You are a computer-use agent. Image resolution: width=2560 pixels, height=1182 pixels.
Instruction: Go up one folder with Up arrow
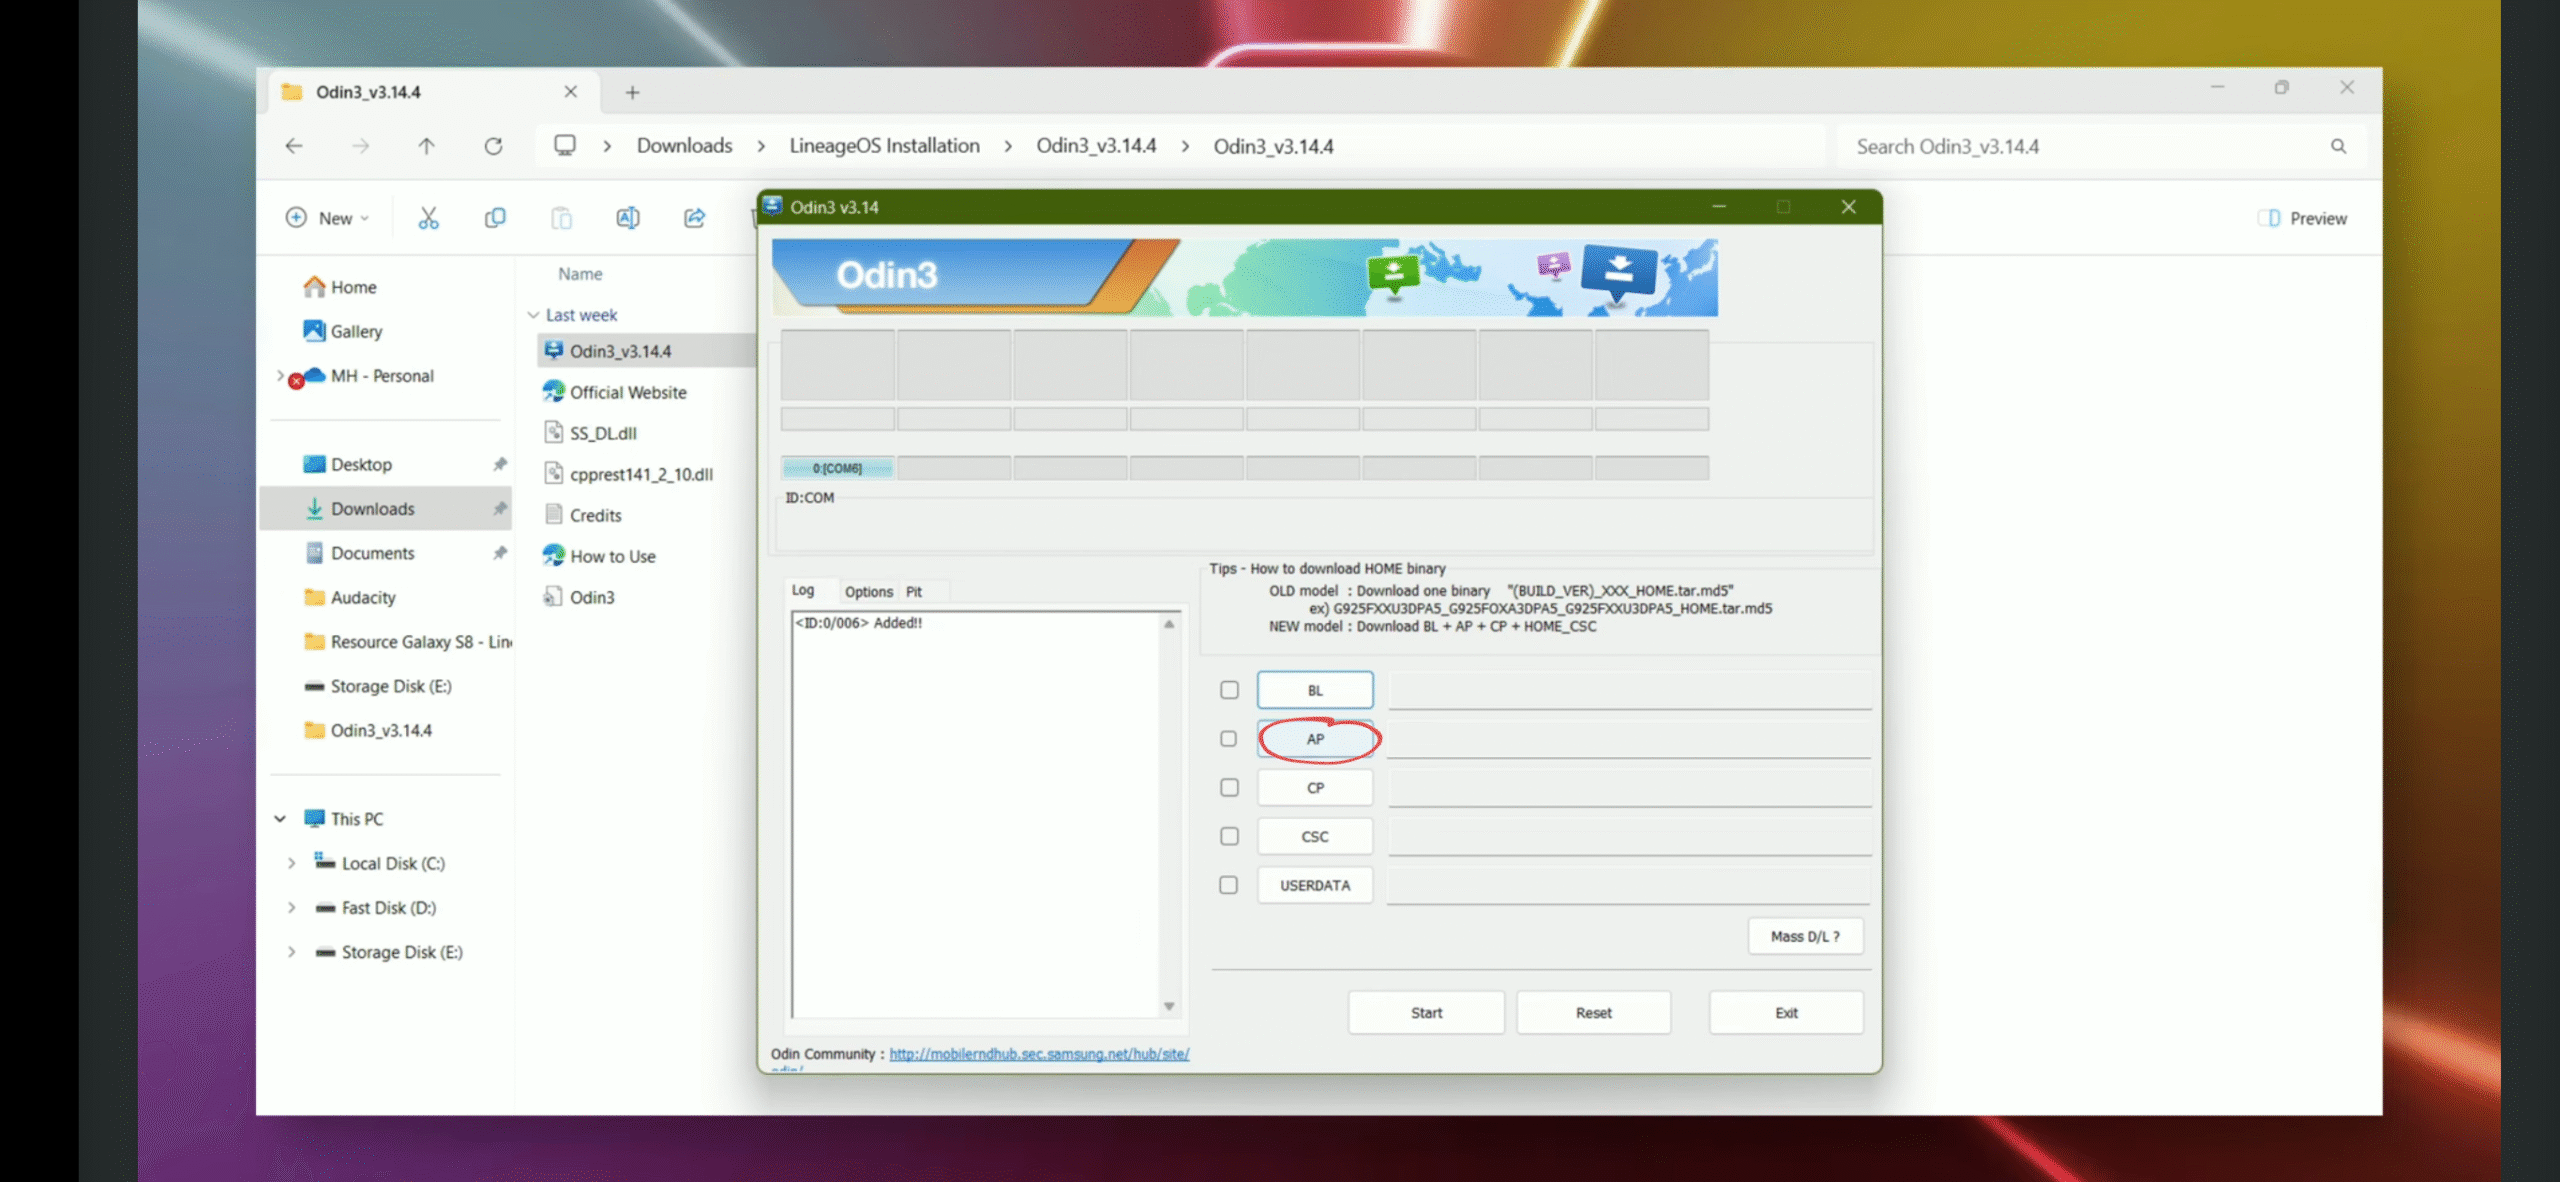[x=426, y=146]
